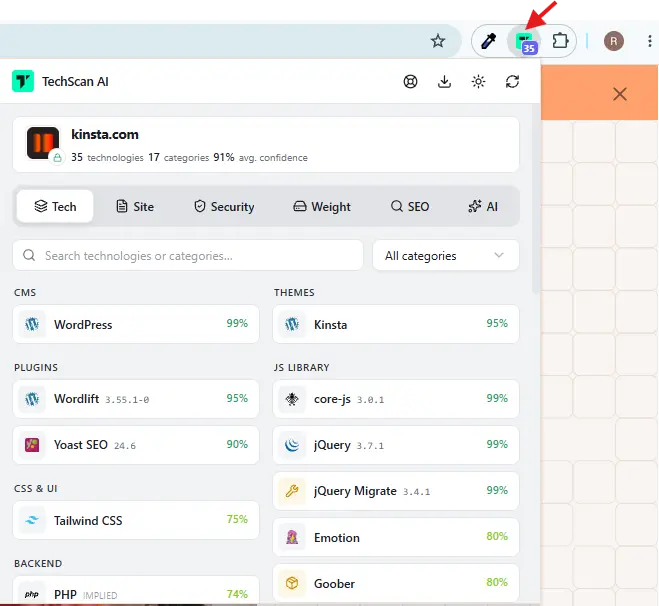Click the Emotion icon
The image size is (659, 606).
click(292, 537)
